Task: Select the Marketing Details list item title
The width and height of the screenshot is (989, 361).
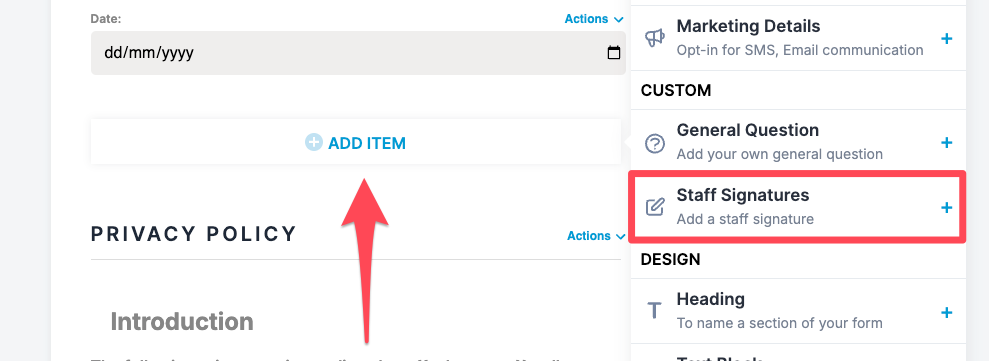Action: tap(748, 27)
